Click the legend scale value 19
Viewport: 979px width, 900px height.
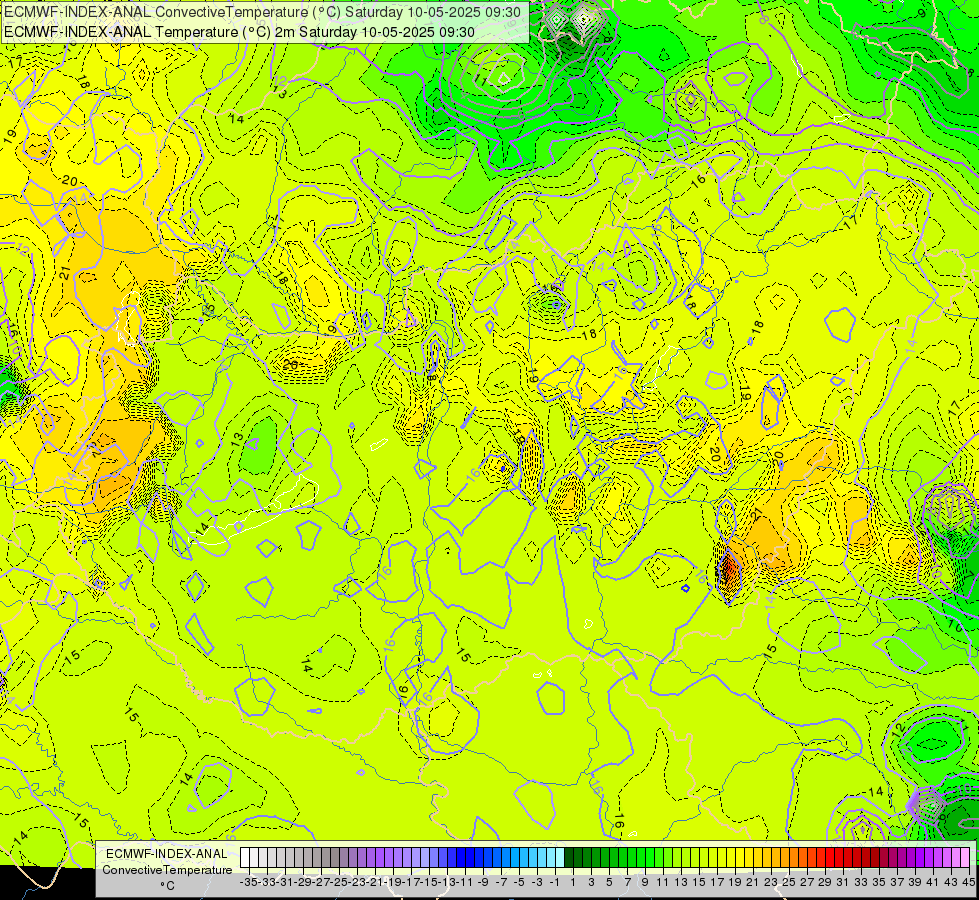click(735, 883)
